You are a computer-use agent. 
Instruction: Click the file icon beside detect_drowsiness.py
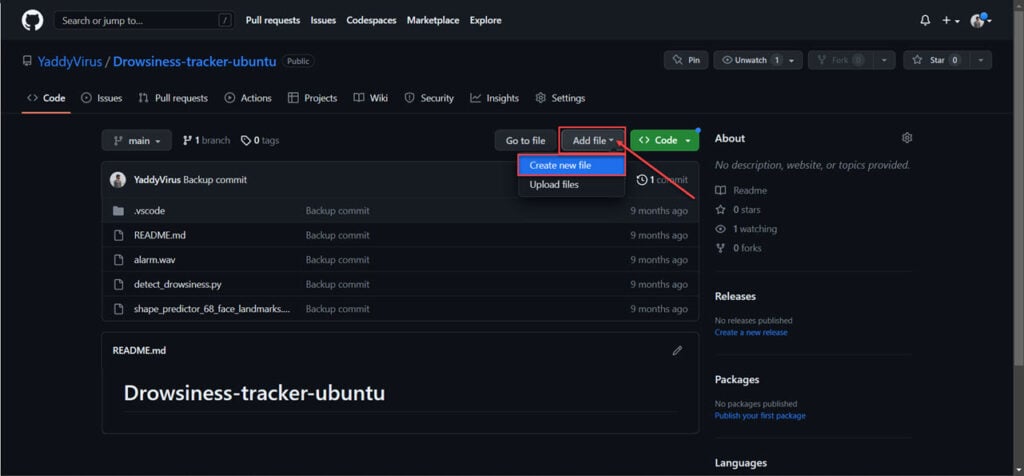(118, 285)
